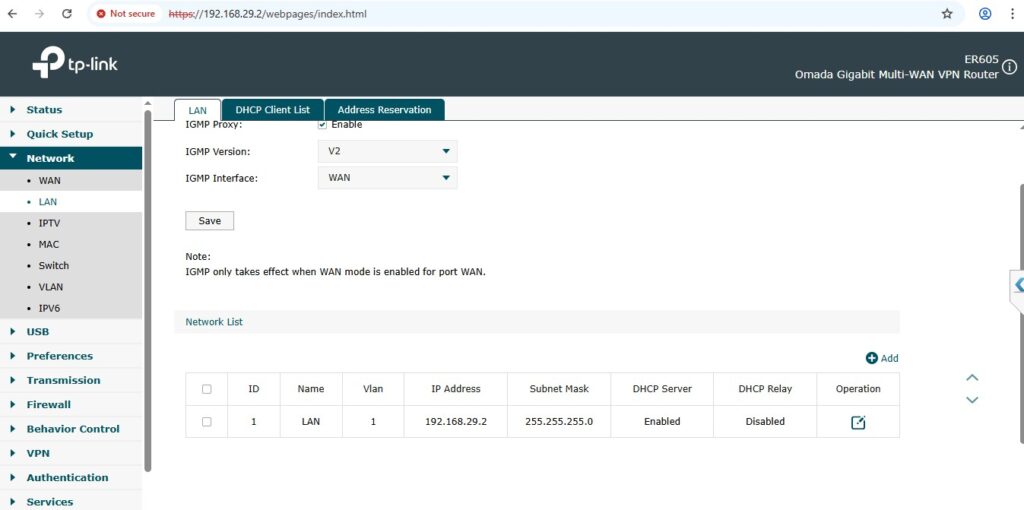This screenshot has width=1024, height=510.
Task: Toggle the IGMP Proxy Enable checkbox
Action: pos(322,125)
